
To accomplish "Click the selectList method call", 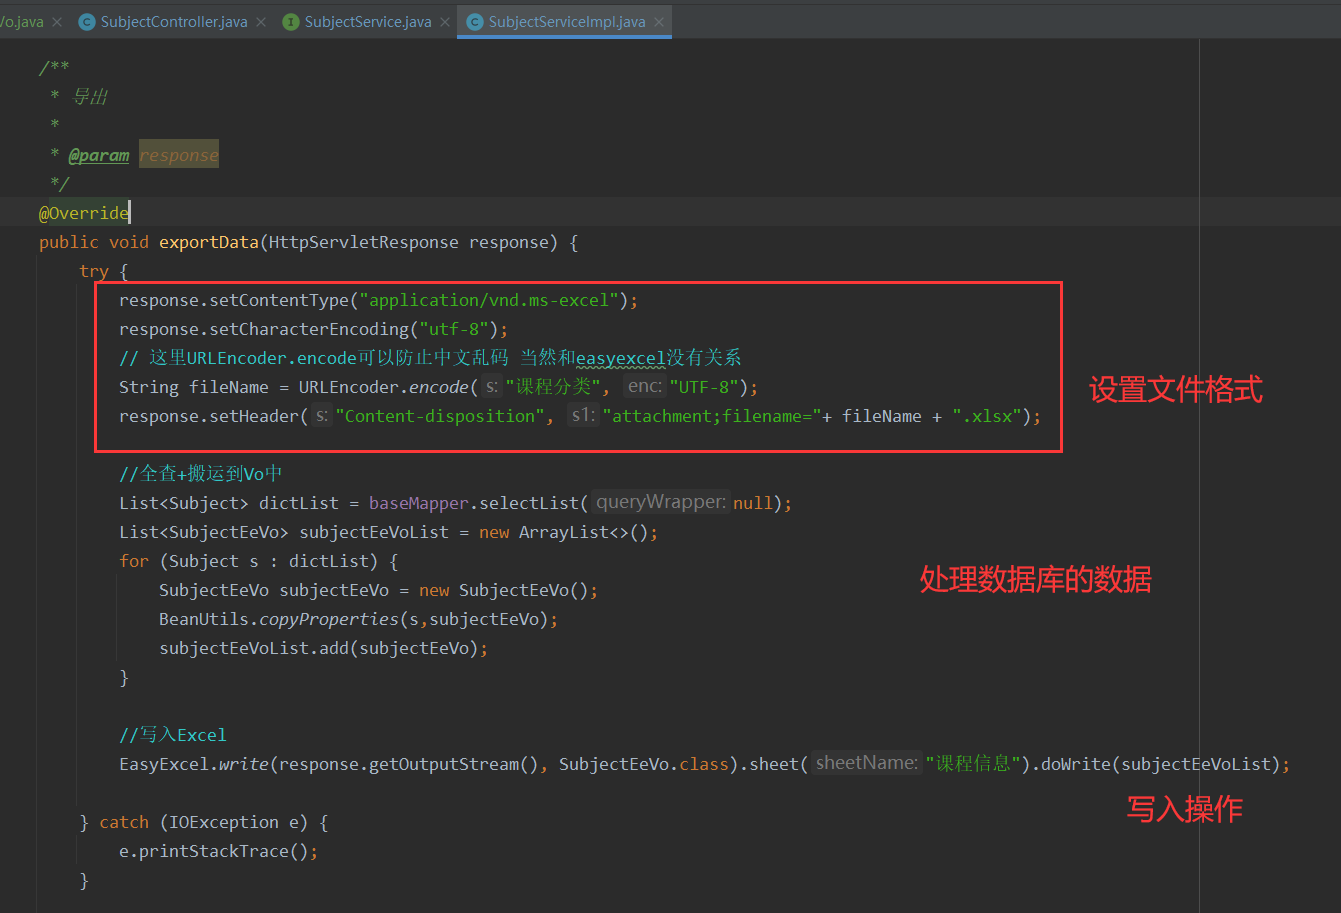I will pyautogui.click(x=529, y=503).
